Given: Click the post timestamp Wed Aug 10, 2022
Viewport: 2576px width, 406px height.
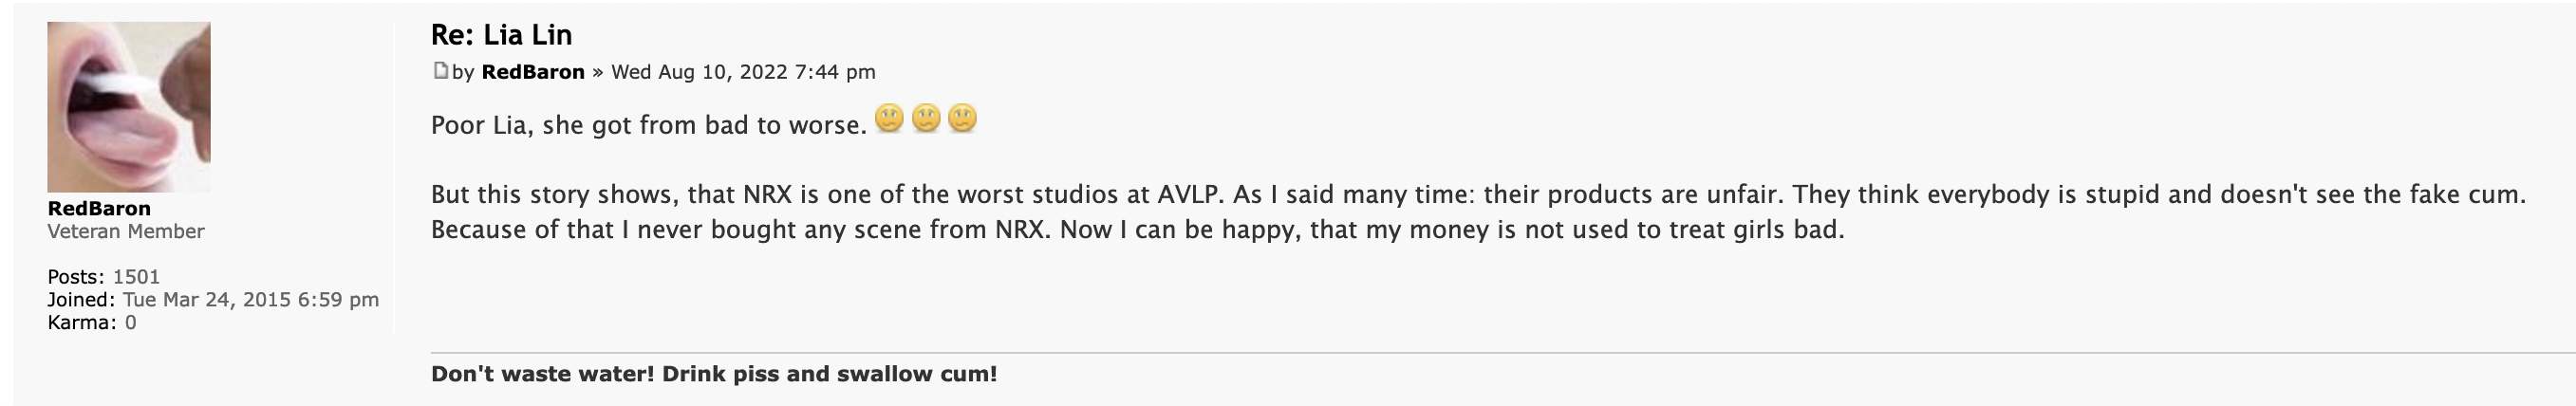Looking at the screenshot, I should point(743,72).
